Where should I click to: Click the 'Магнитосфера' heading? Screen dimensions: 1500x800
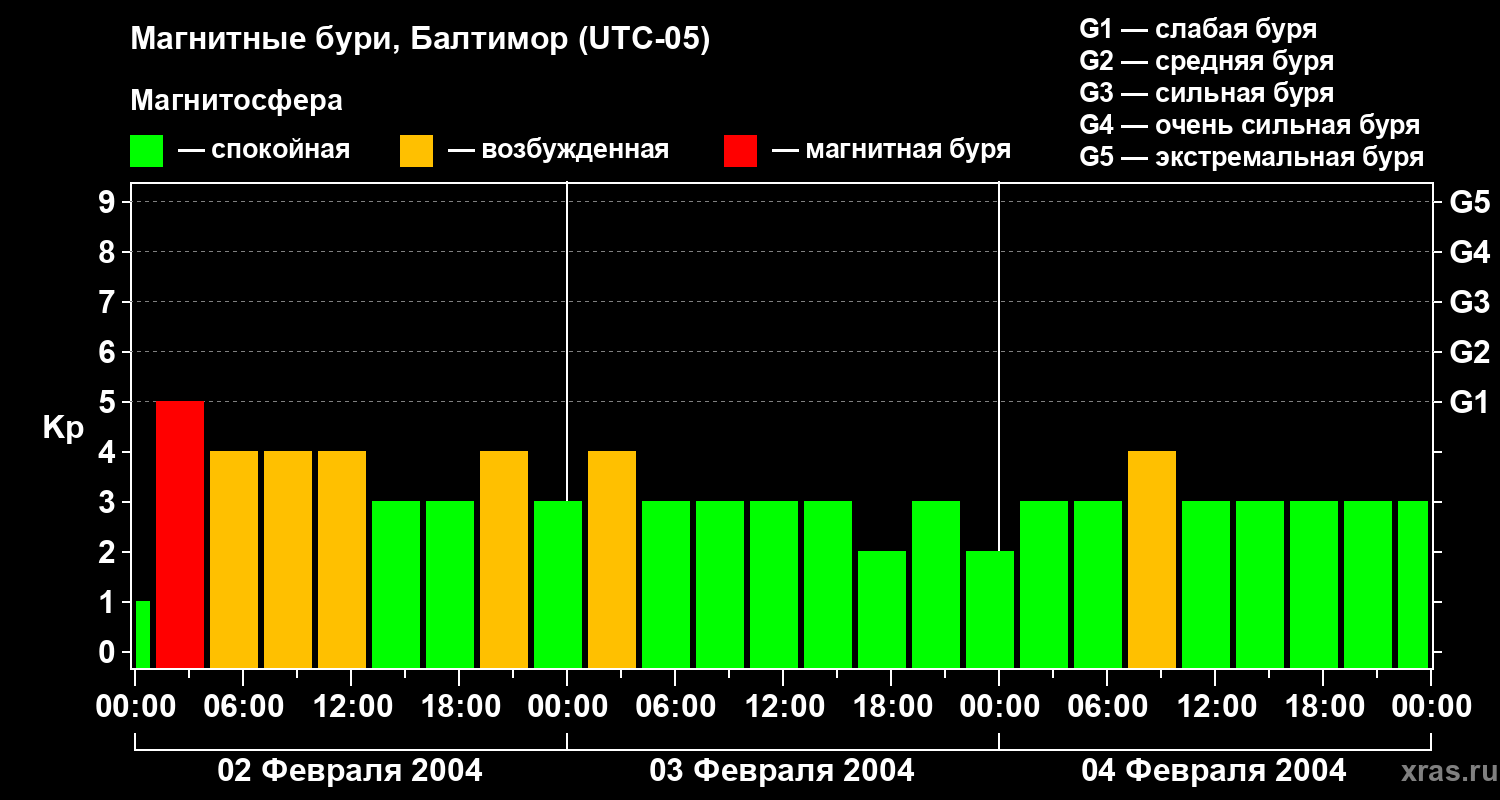[x=236, y=101]
